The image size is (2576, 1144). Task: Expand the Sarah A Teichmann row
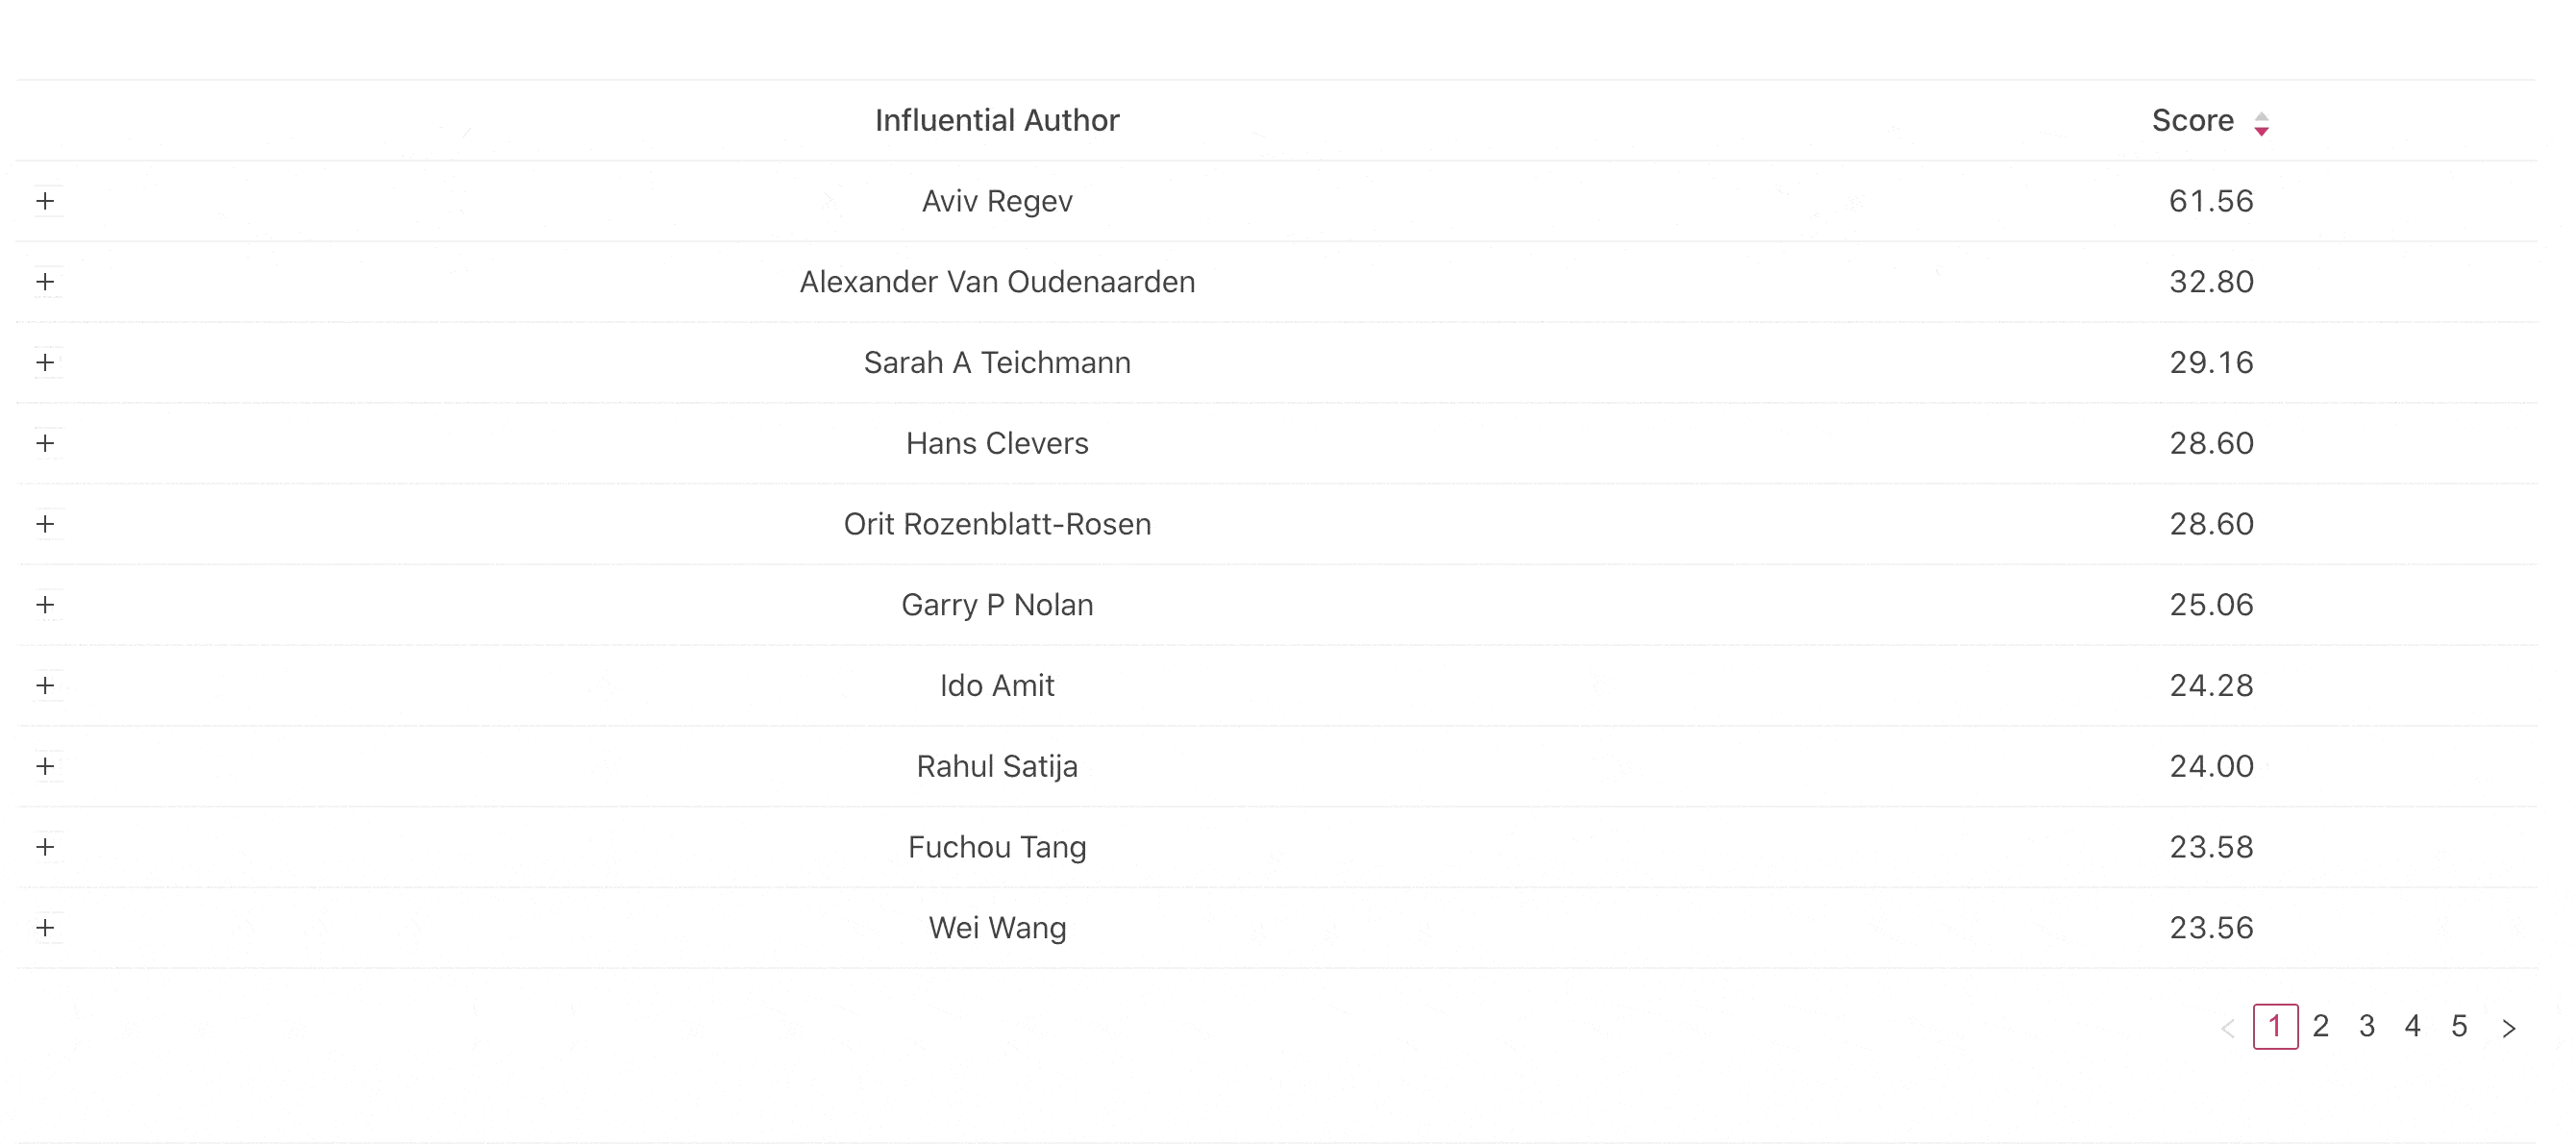coord(45,362)
